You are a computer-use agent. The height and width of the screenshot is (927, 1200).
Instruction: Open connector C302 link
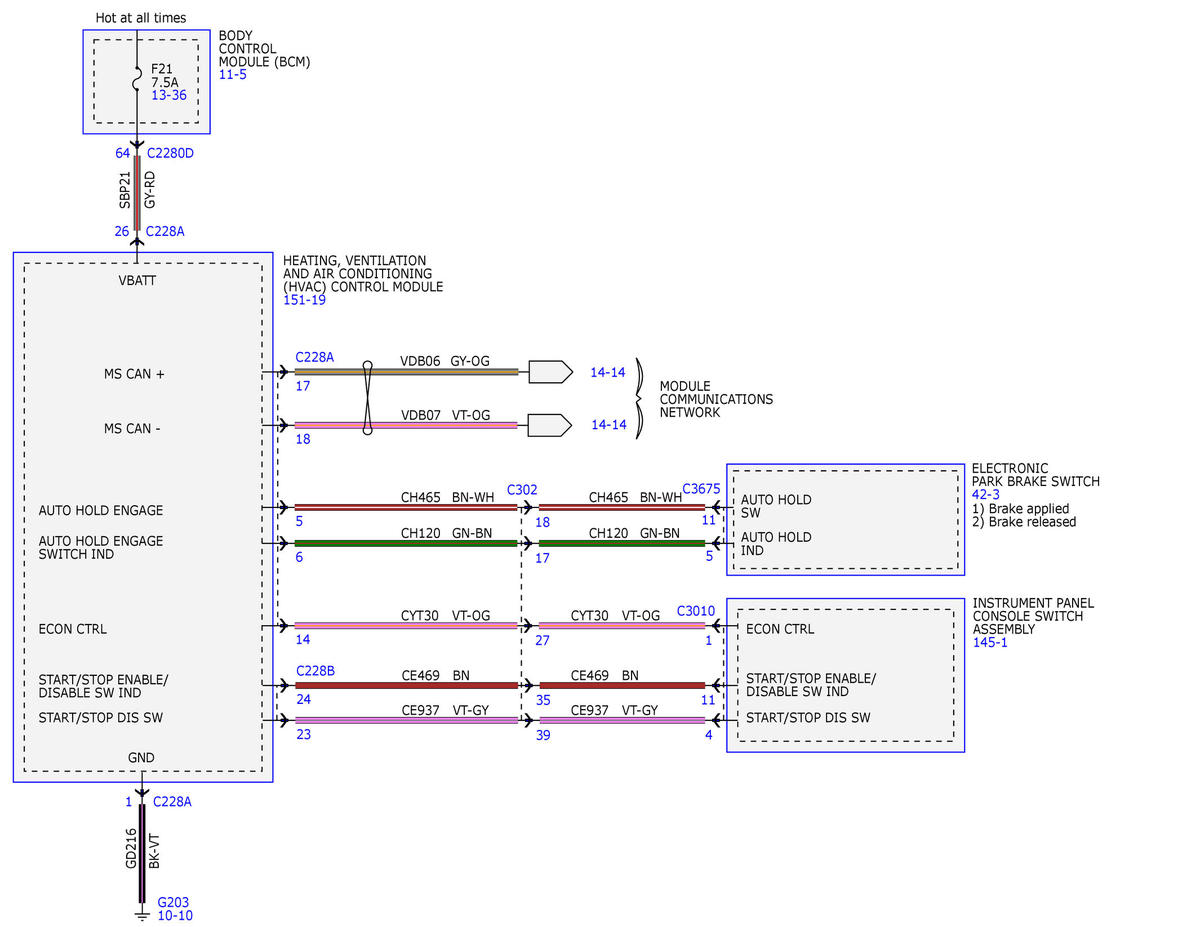(522, 490)
